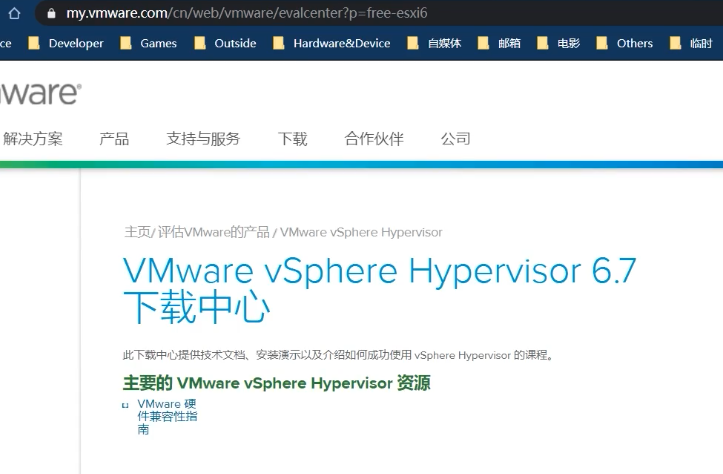Click the padlock site security icon
Viewport: 723px width, 474px height.
pos(51,13)
